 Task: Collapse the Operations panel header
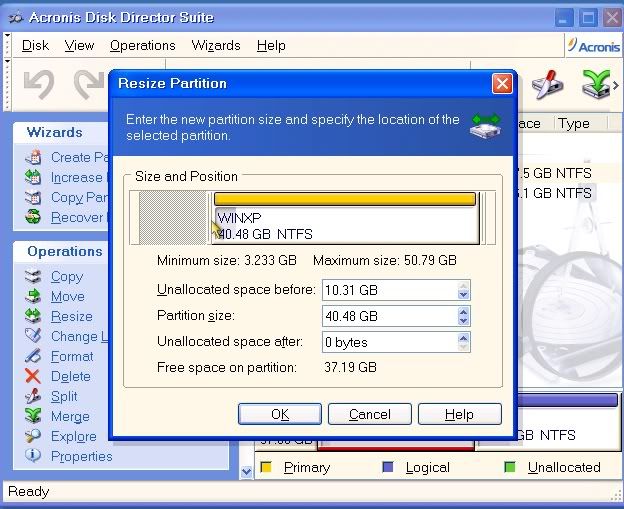60,252
